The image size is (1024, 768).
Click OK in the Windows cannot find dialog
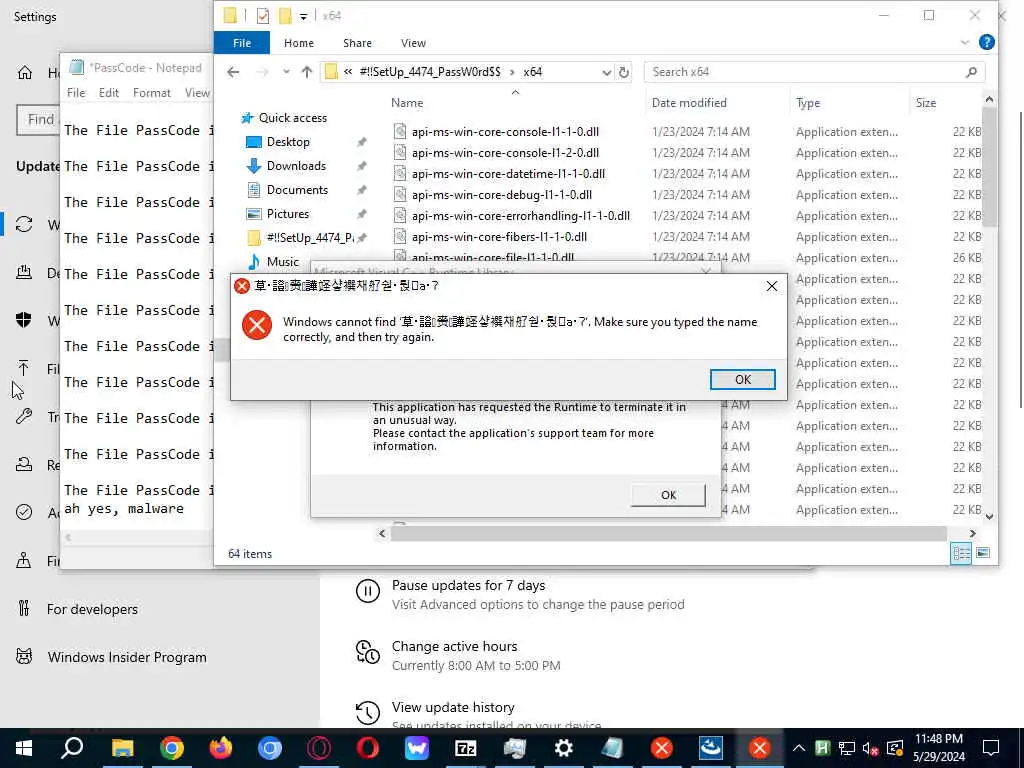pyautogui.click(x=743, y=379)
